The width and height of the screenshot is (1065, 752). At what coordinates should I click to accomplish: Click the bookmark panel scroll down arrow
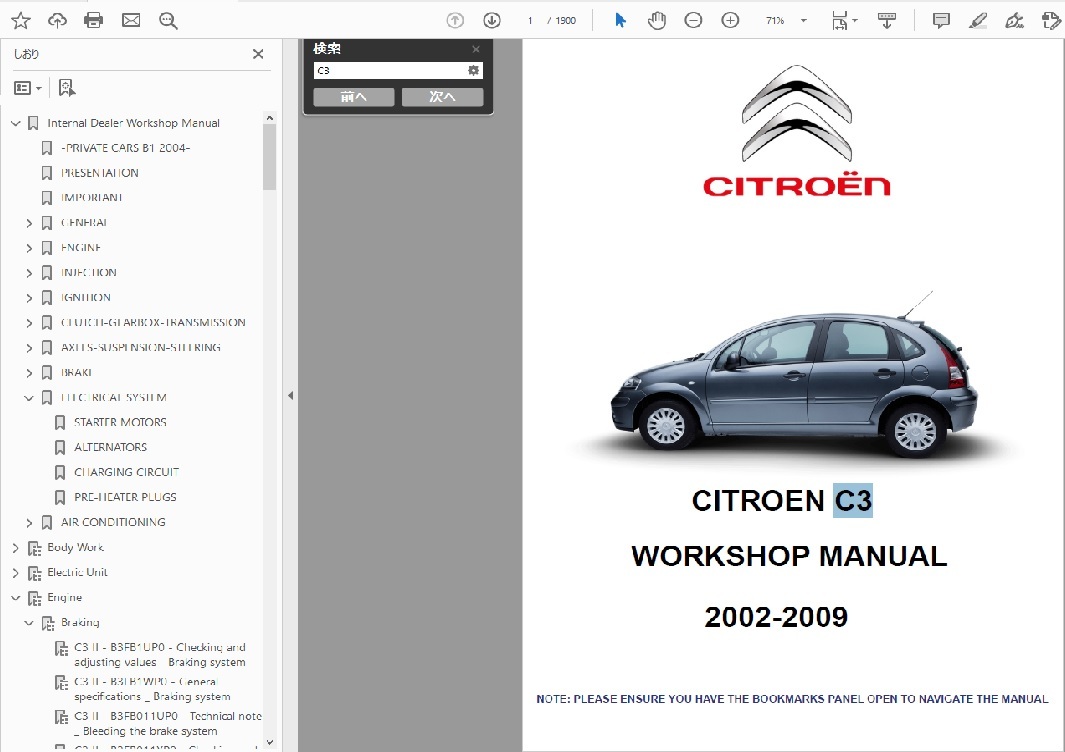coord(270,742)
